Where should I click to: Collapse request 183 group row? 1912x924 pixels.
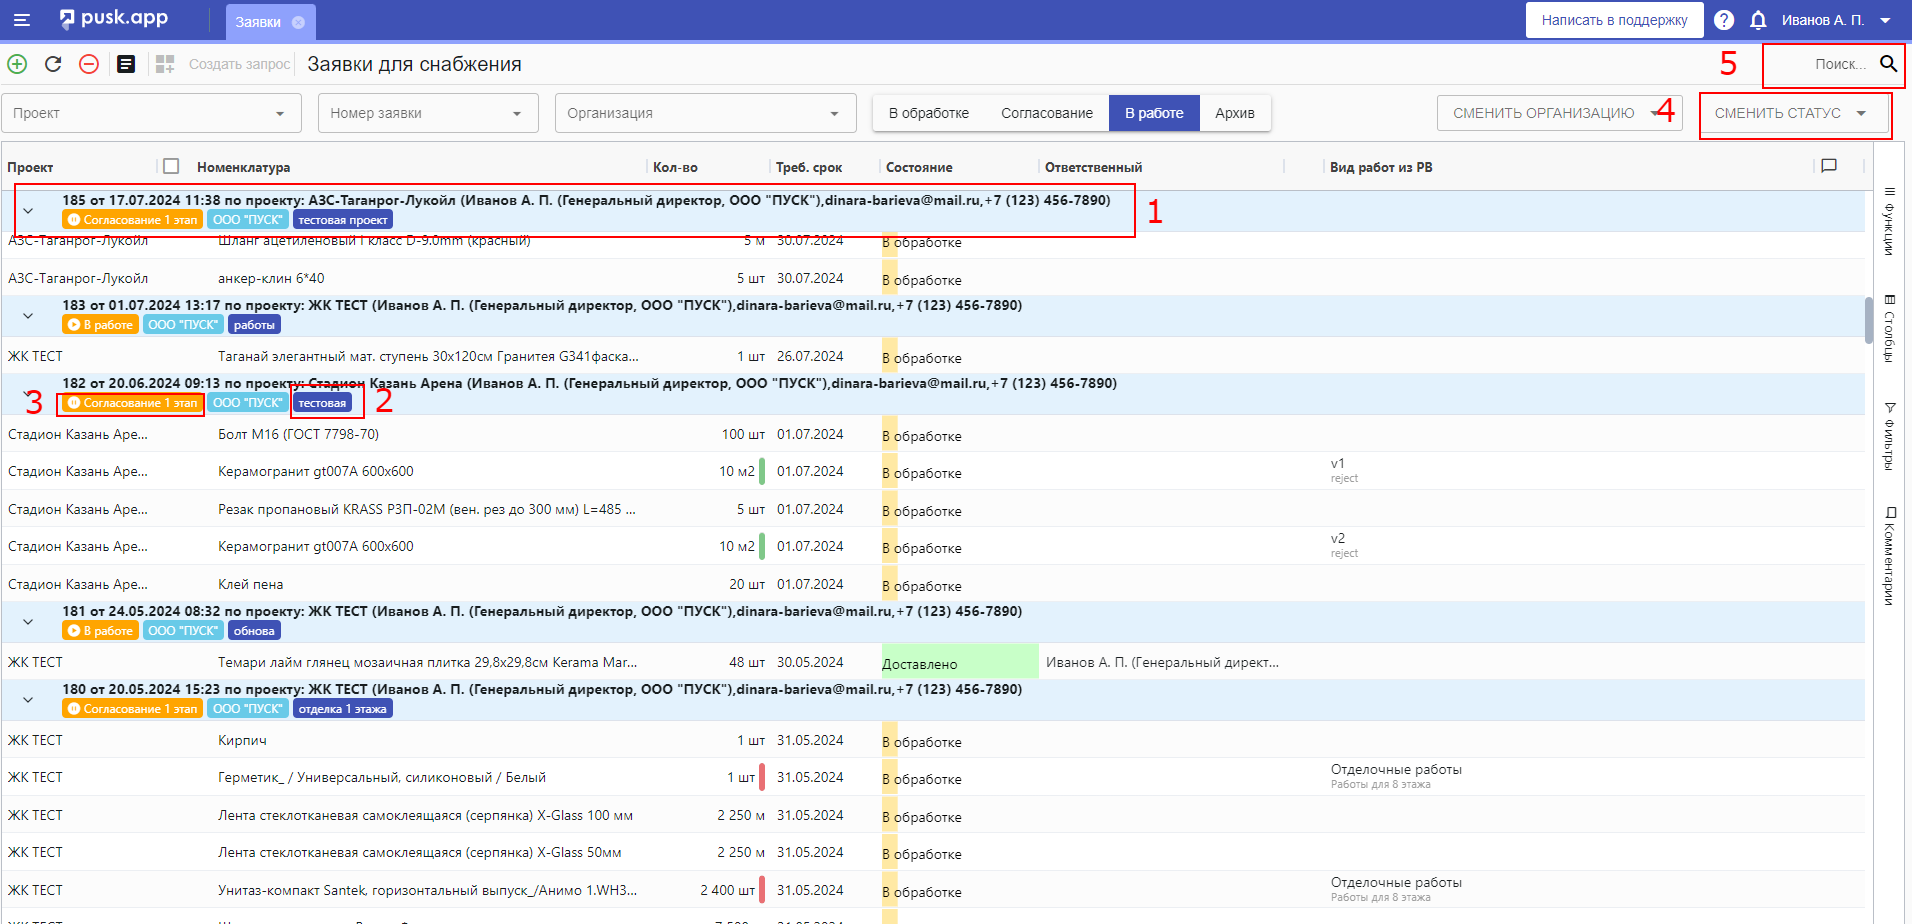[x=28, y=316]
